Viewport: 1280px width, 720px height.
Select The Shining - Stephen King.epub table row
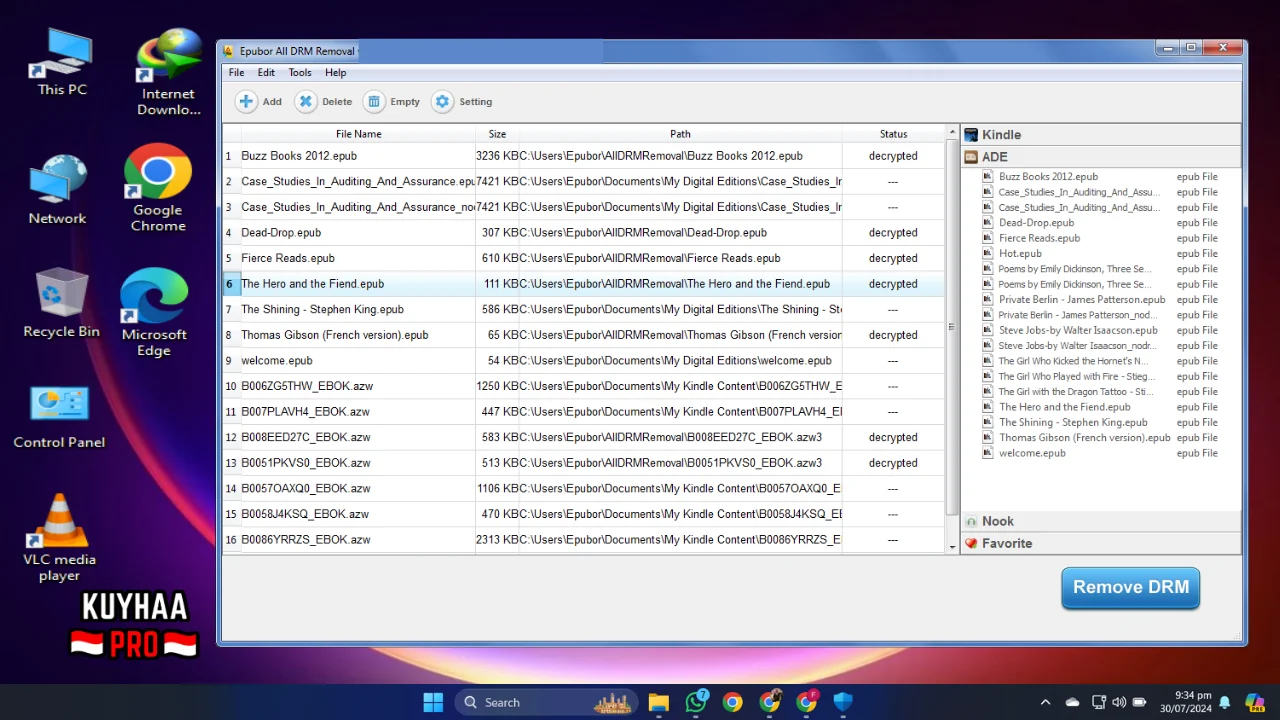pos(583,310)
